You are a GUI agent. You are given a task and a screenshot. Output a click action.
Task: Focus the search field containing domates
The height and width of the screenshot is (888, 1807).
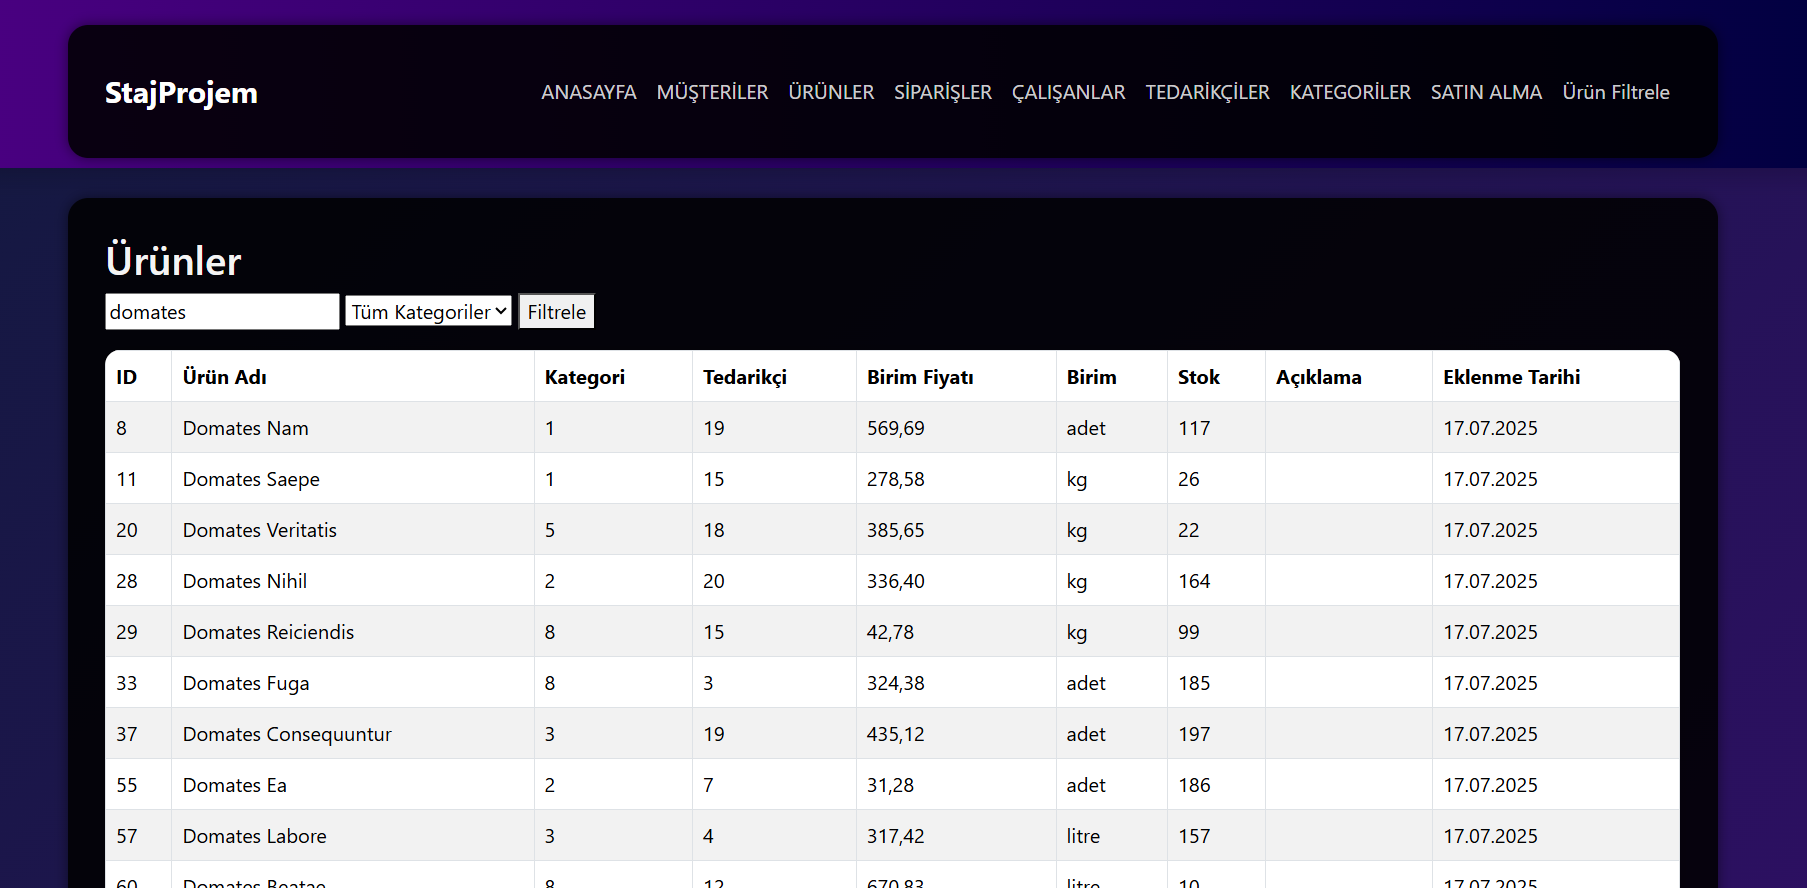pyautogui.click(x=222, y=312)
